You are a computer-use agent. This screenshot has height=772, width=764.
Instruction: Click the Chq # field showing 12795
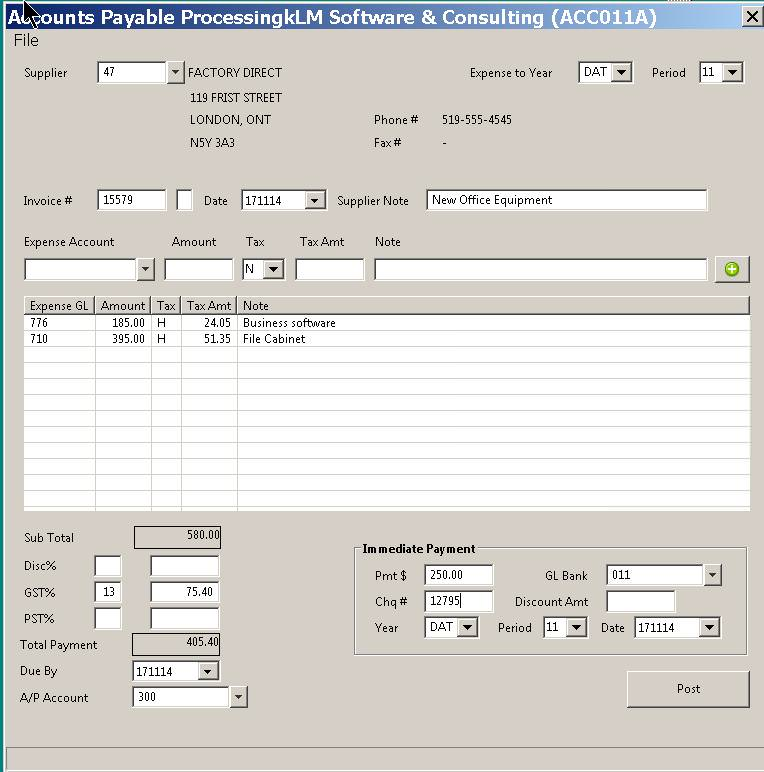coord(458,601)
